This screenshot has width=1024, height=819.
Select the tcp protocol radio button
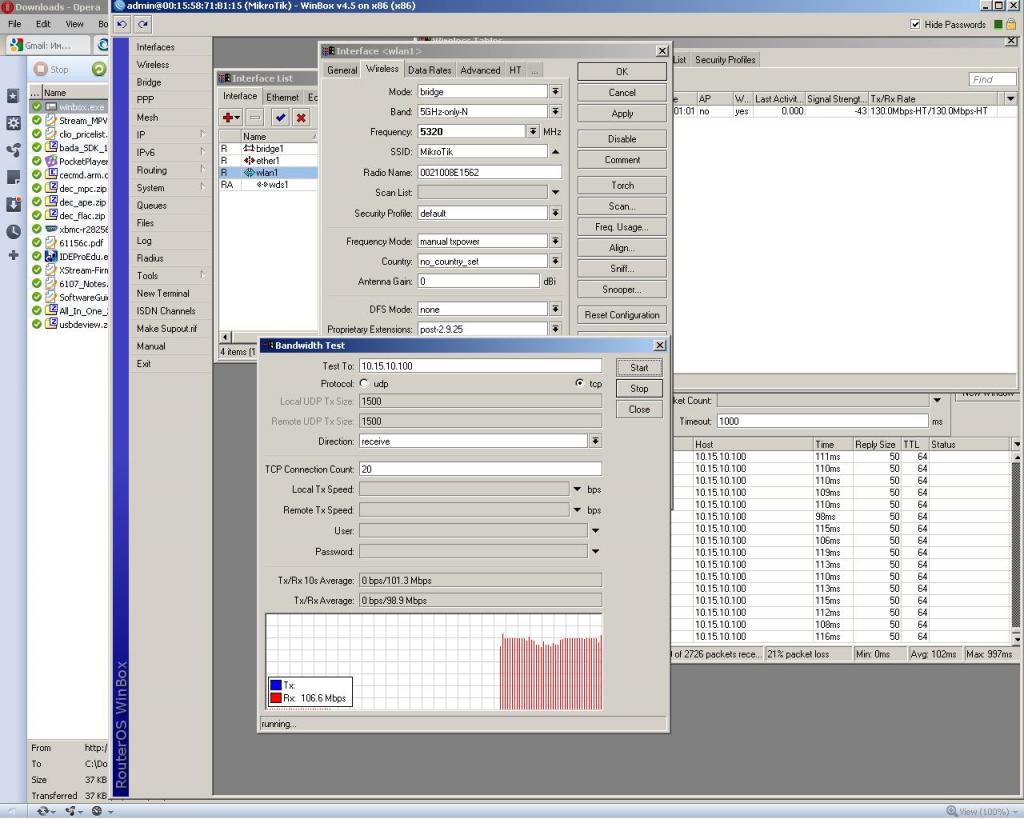580,383
